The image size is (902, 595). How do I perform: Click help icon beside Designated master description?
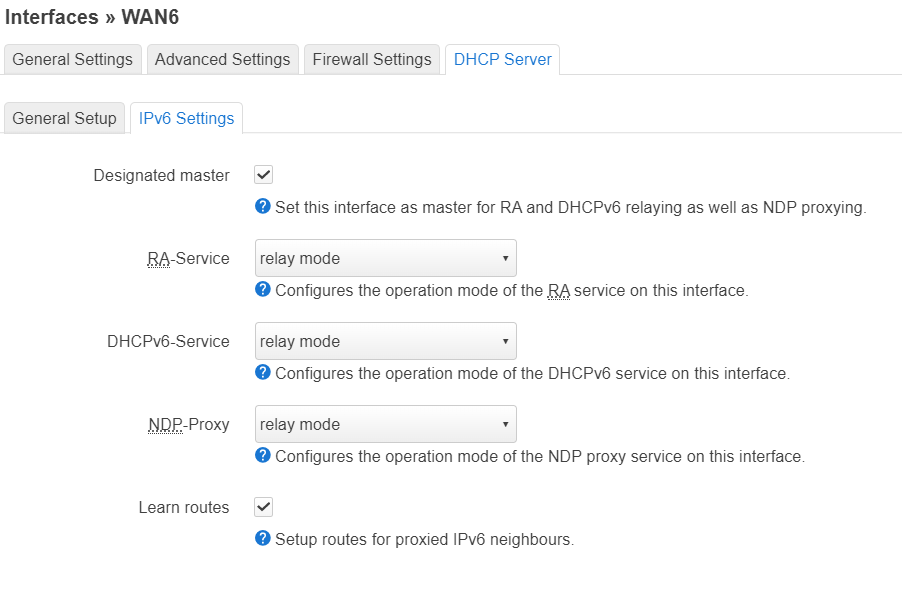click(263, 207)
